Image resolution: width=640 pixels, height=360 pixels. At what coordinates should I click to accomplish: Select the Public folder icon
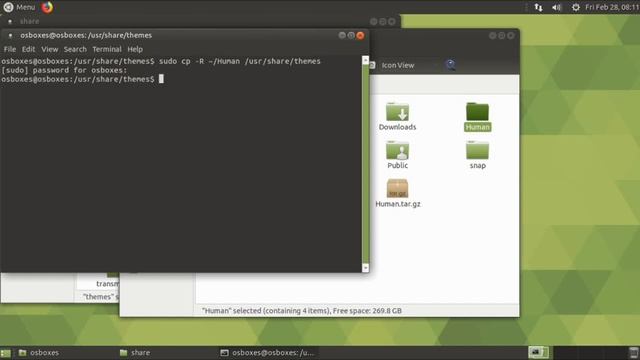[x=397, y=150]
